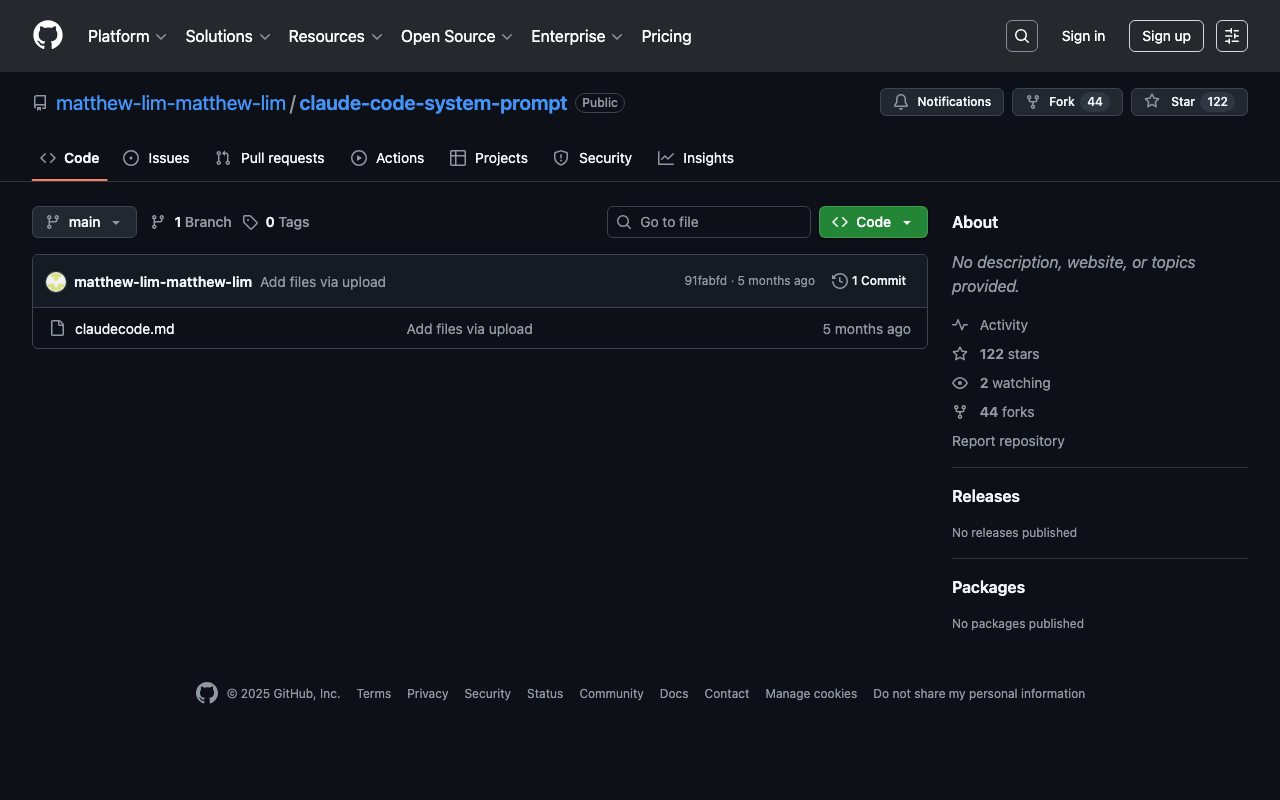The width and height of the screenshot is (1280, 800).
Task: Open the Insights tab
Action: (696, 158)
